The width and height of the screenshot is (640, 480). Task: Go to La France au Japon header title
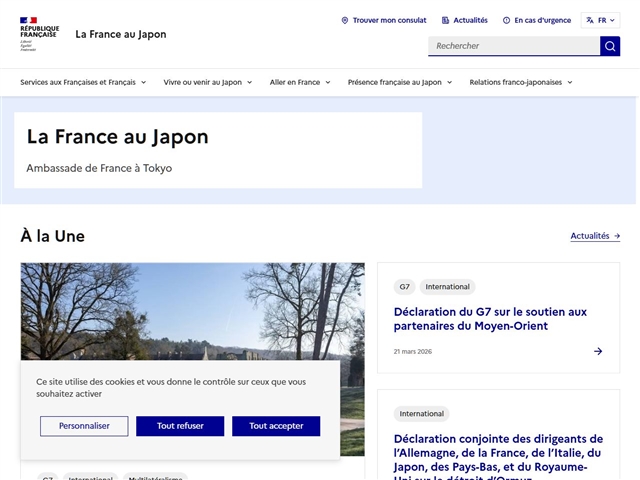121,34
